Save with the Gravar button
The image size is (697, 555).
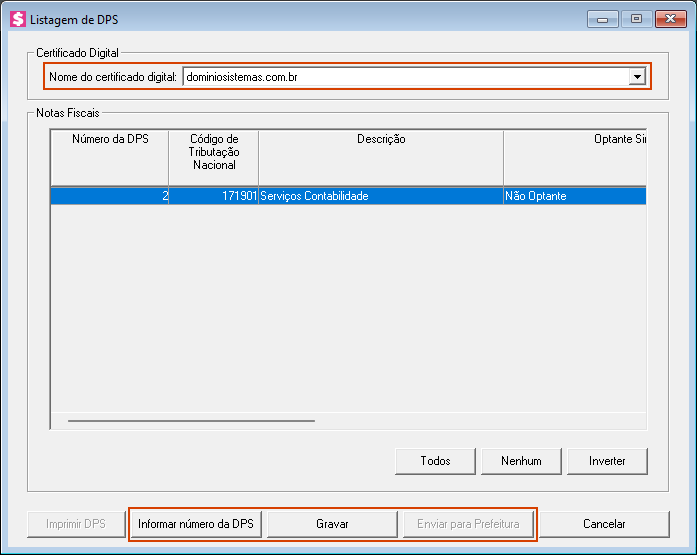(332, 524)
